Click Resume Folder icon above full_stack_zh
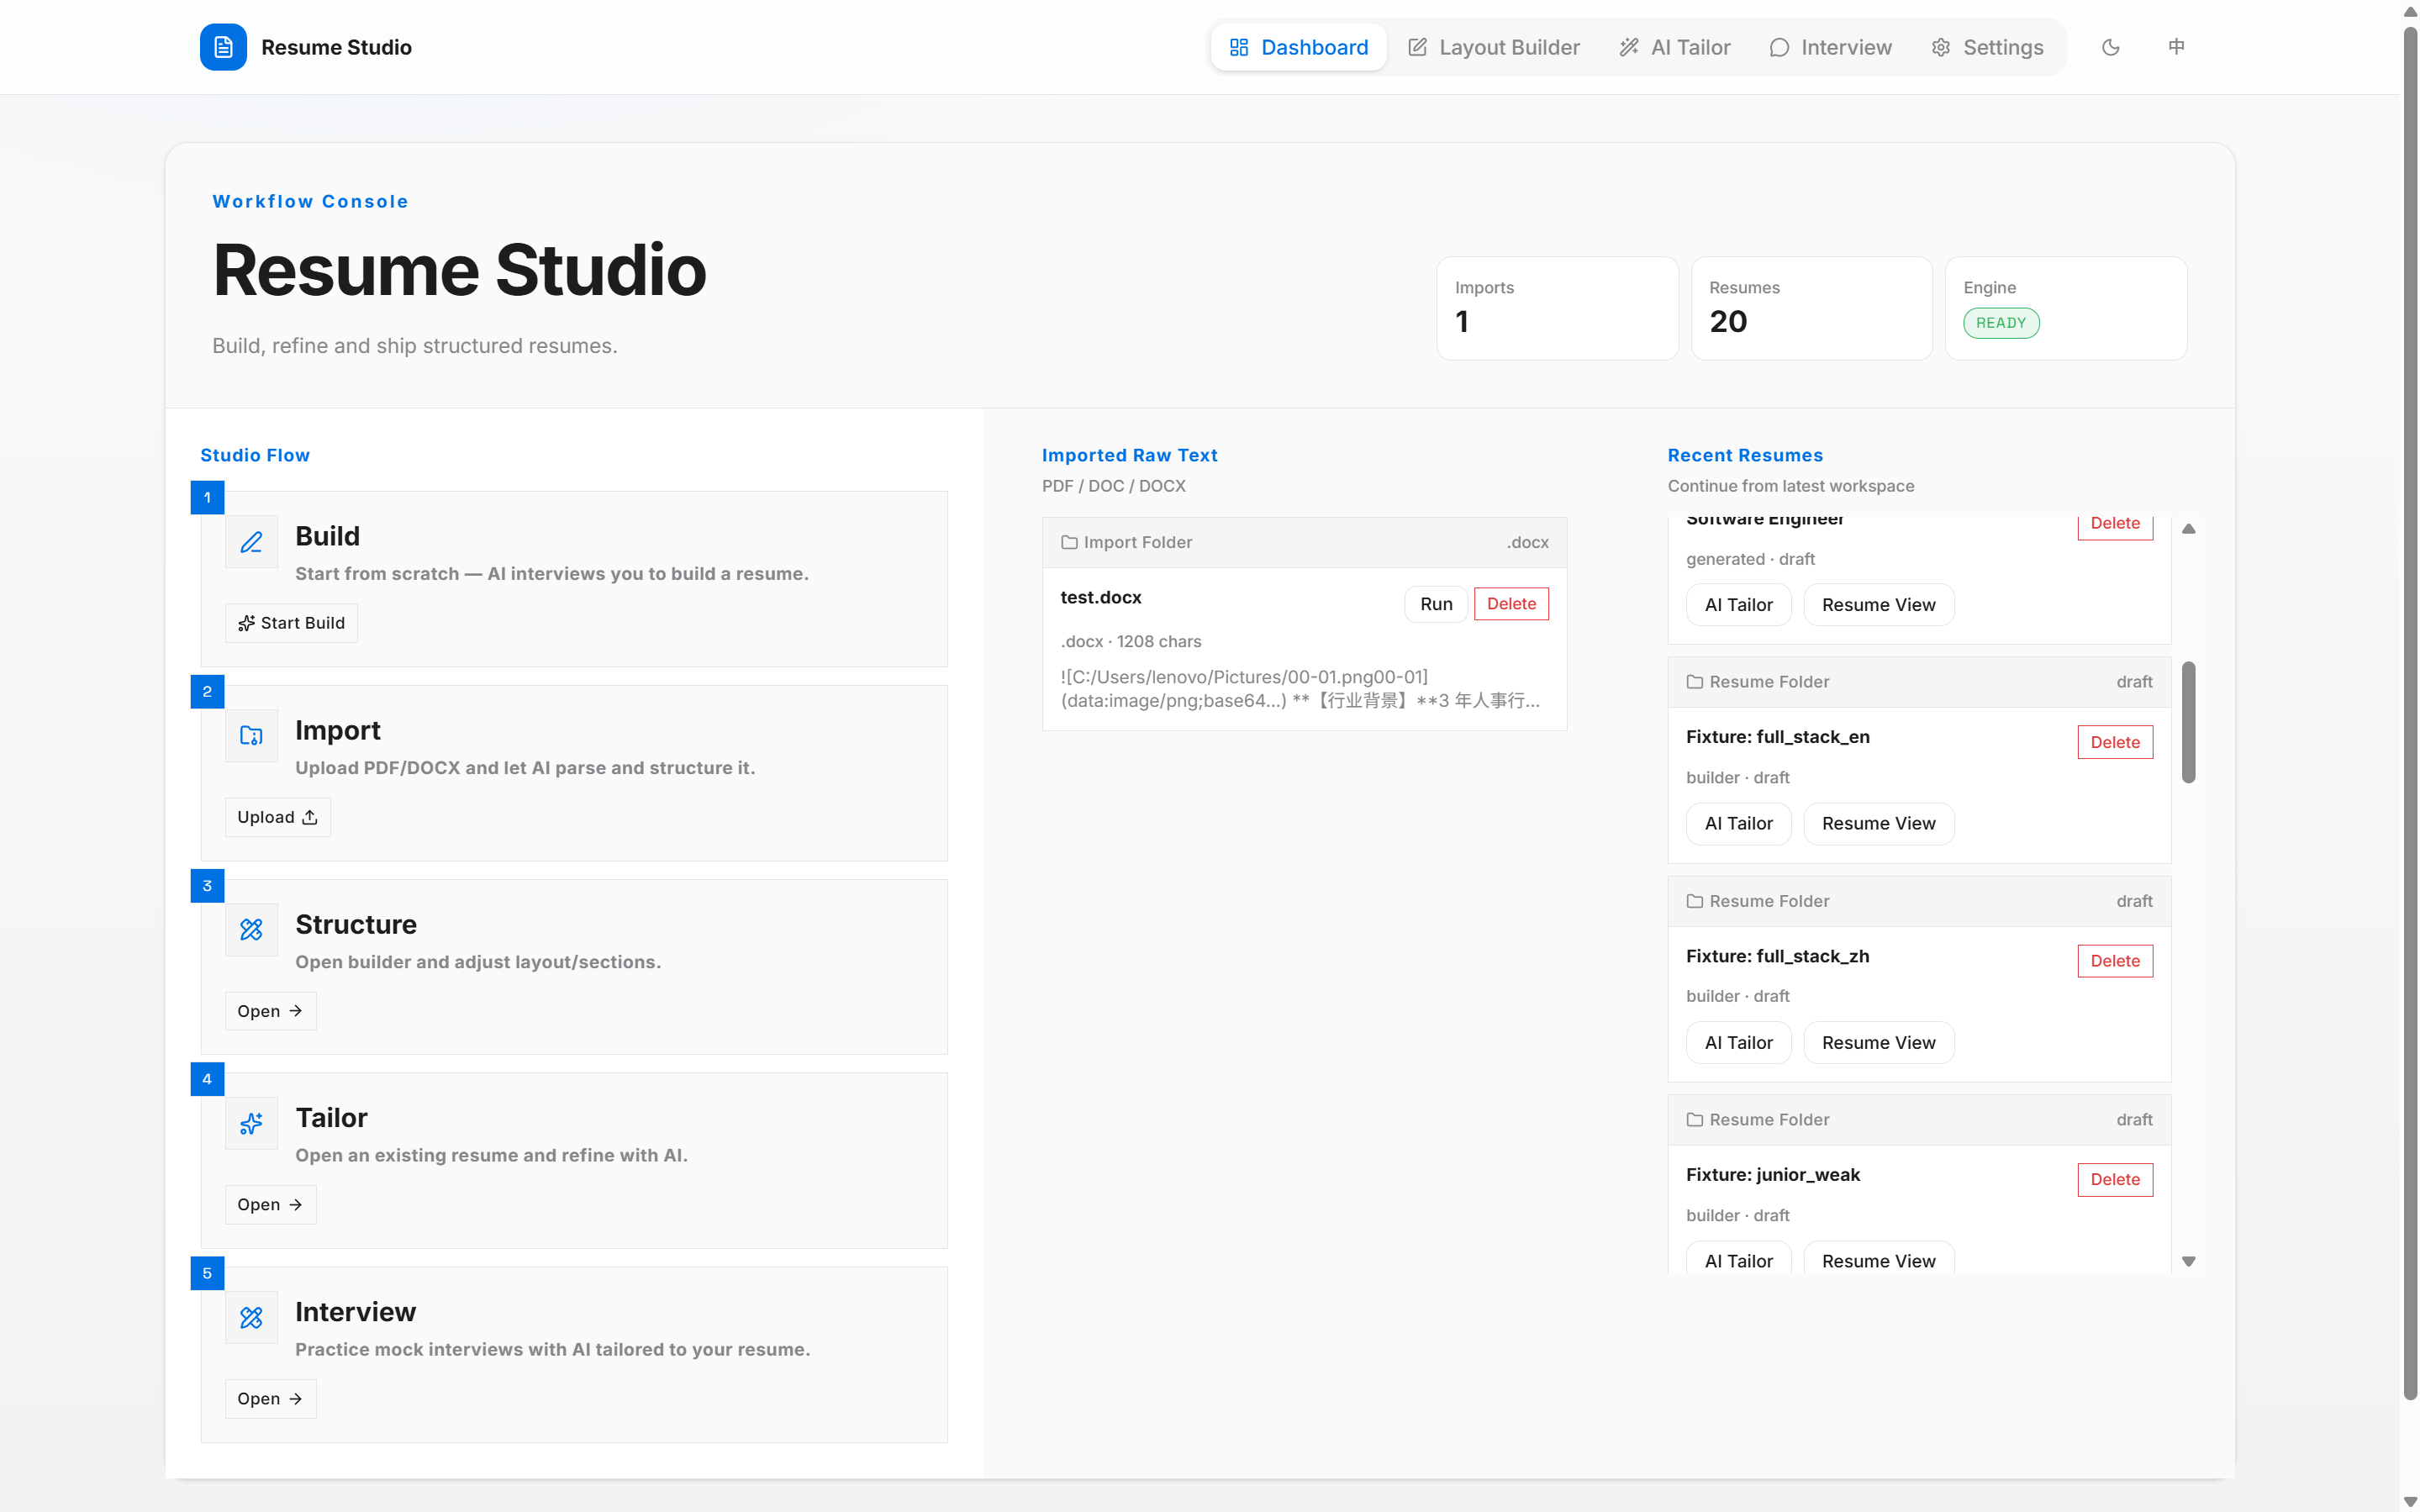Screen dimensions: 2420x1512 1695,901
